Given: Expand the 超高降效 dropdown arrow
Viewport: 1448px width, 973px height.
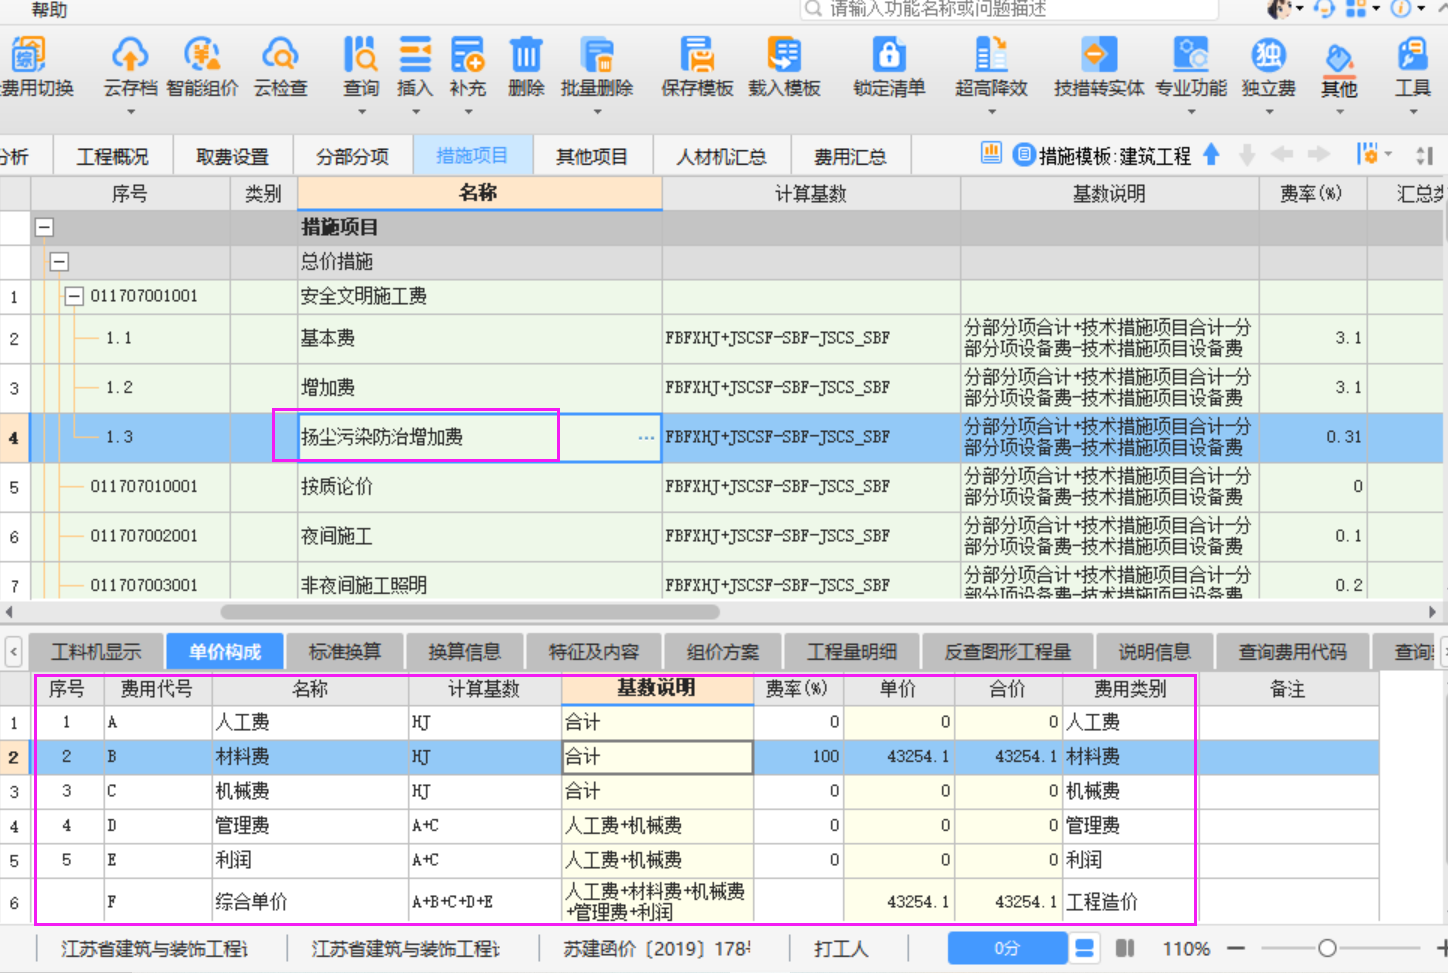Looking at the screenshot, I should point(991,111).
